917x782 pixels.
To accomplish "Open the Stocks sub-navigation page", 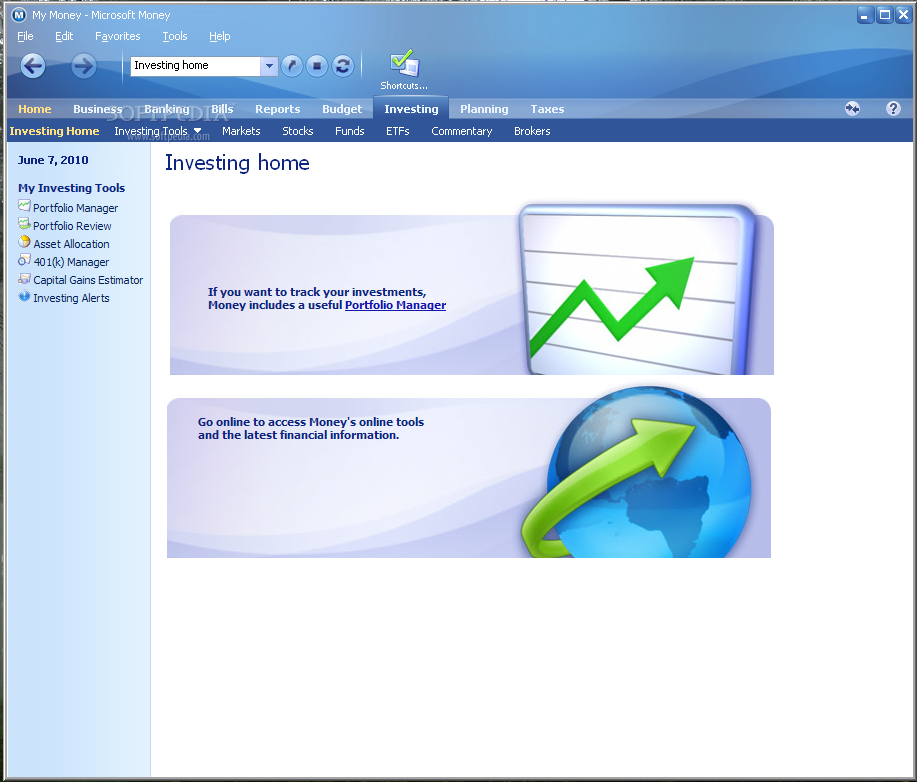I will 298,131.
